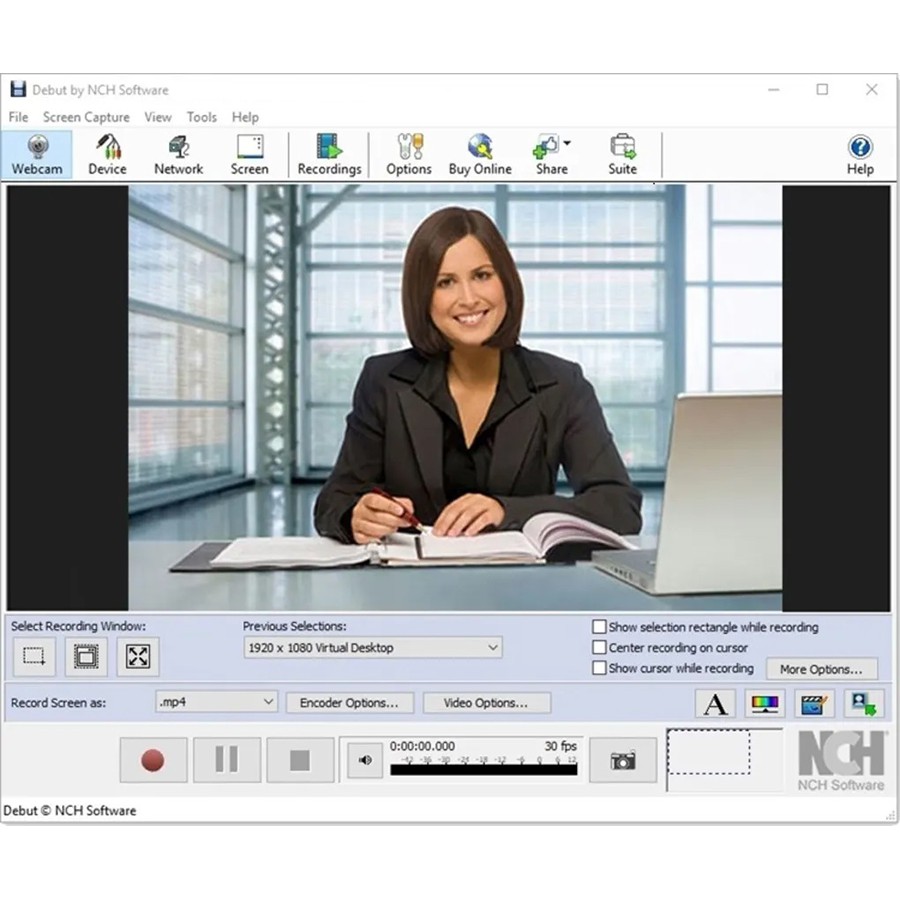Expand the Previous Selections dropdown
Viewport: 900px width, 900px height.
click(492, 648)
